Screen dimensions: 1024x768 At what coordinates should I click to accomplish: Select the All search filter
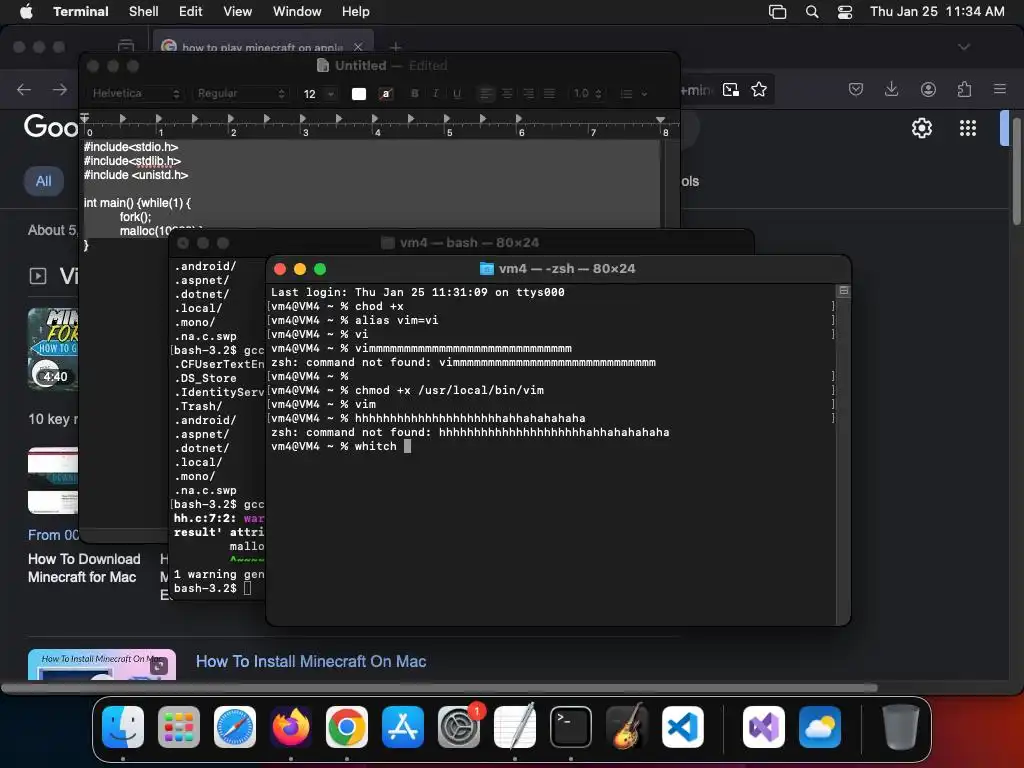coord(44,181)
